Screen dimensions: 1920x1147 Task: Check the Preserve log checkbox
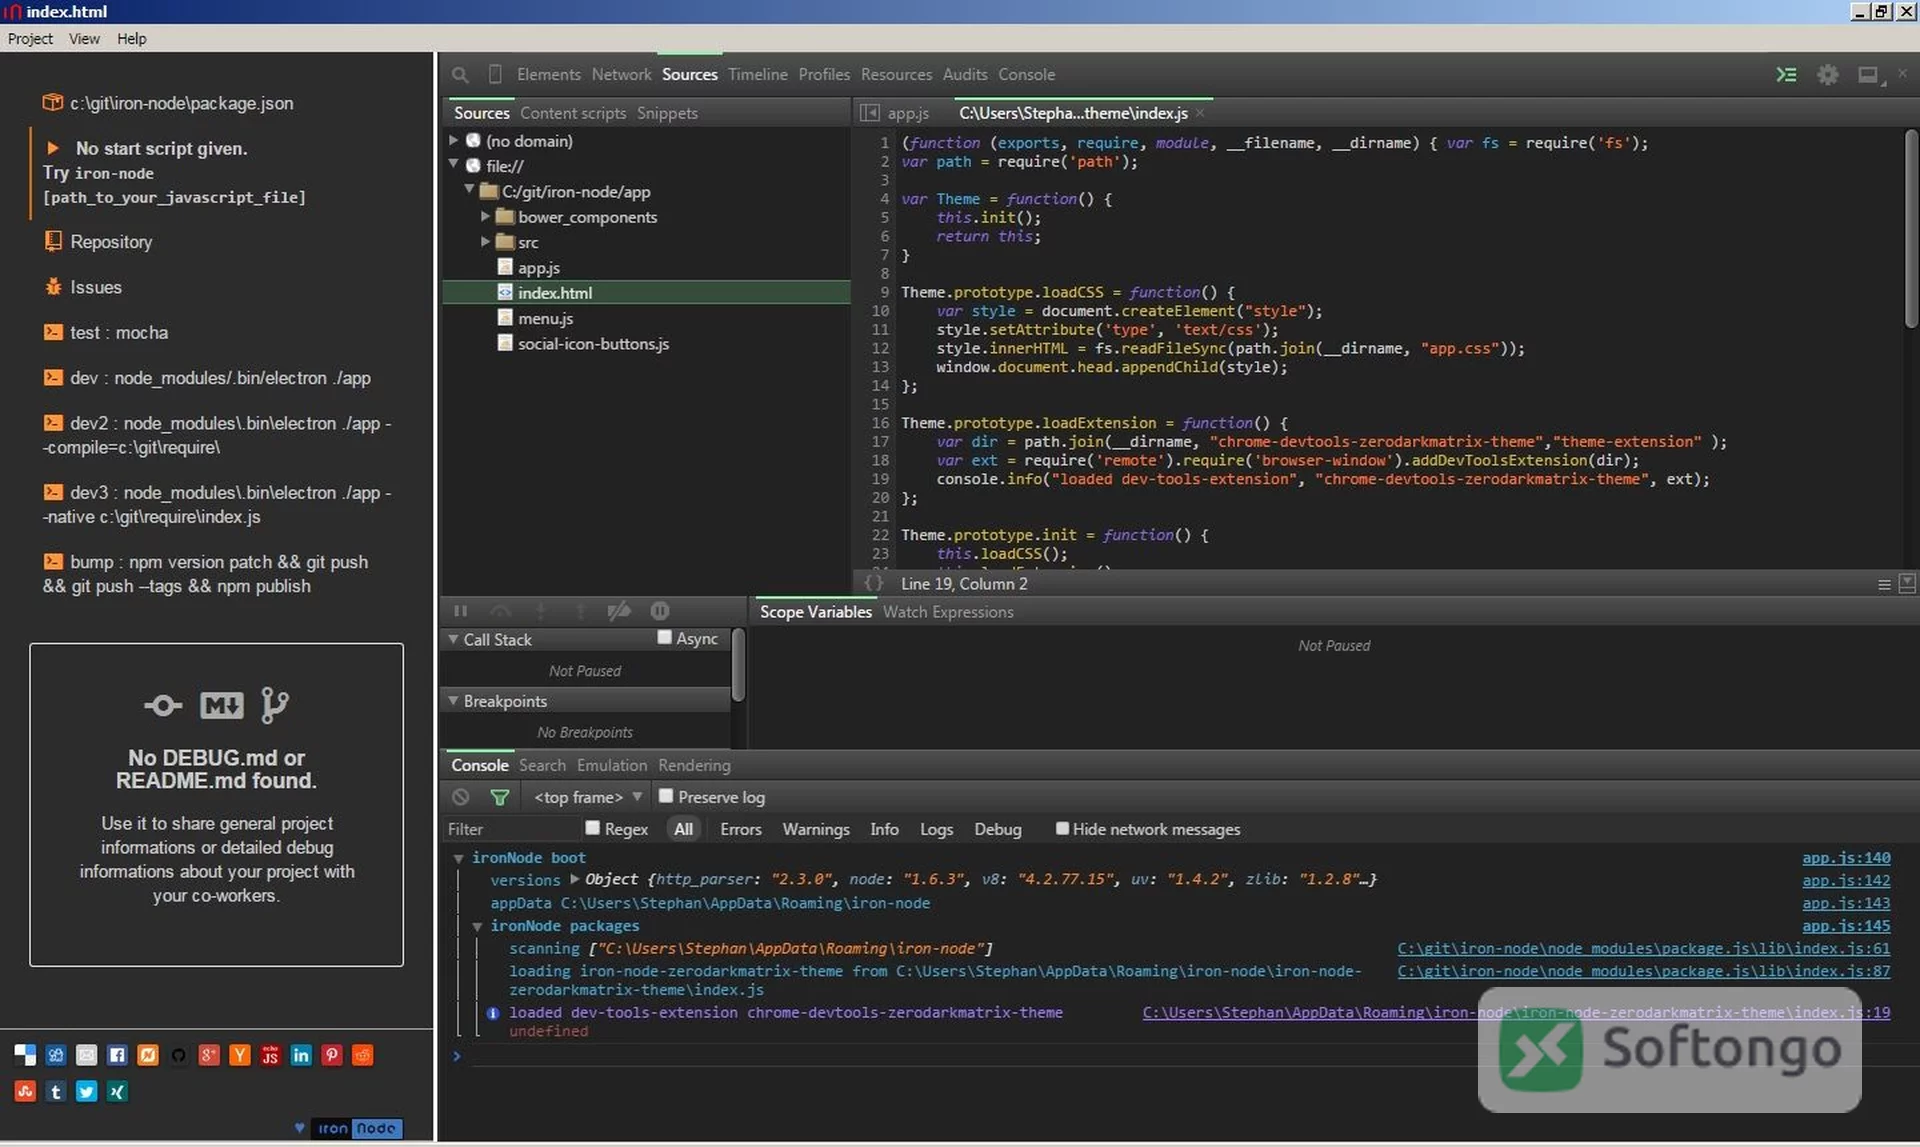(666, 796)
